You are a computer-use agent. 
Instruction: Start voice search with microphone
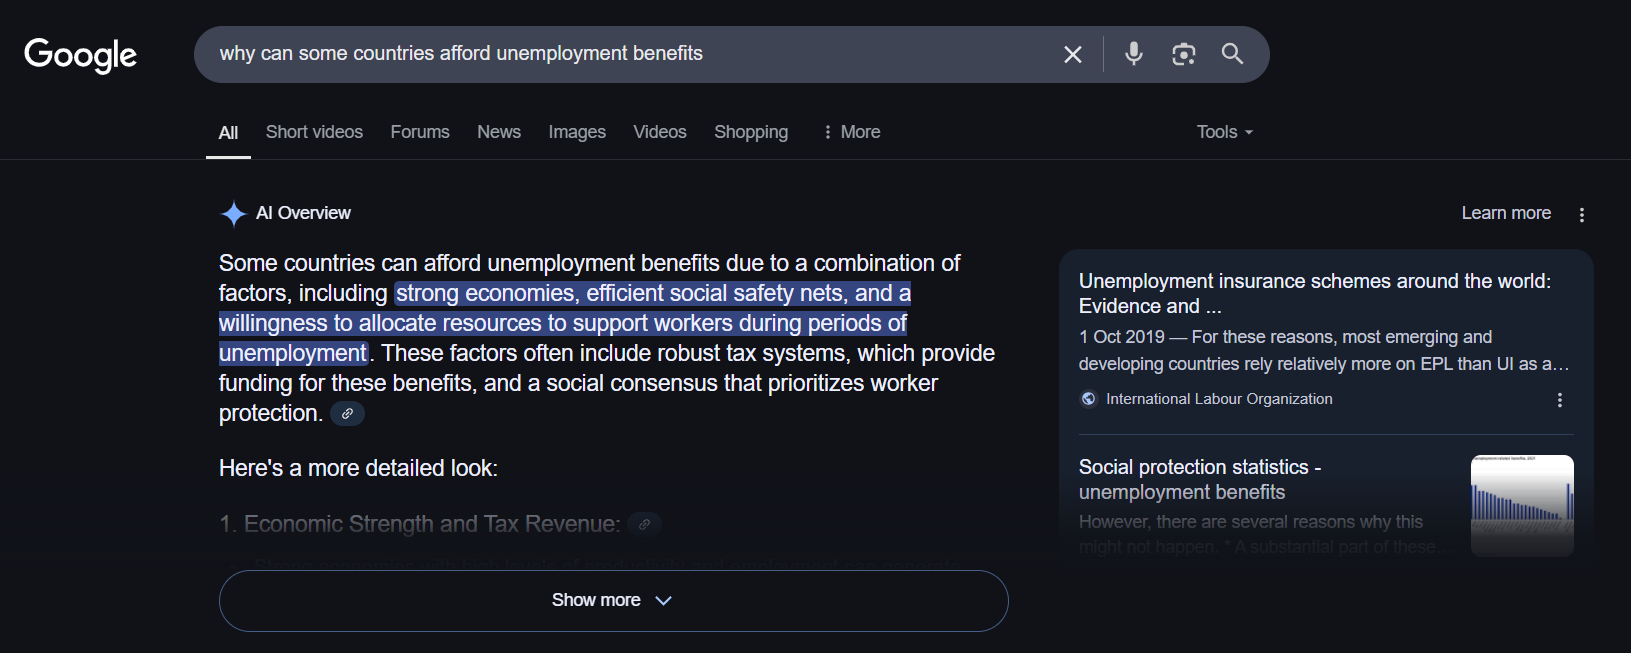1133,54
